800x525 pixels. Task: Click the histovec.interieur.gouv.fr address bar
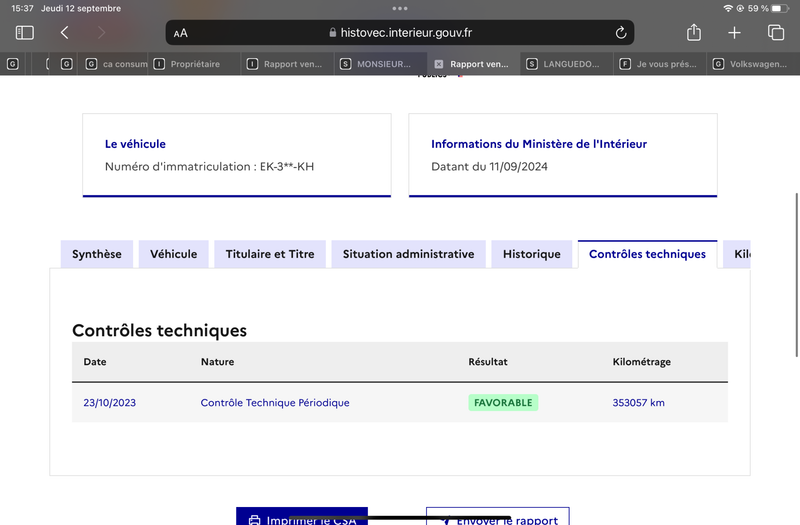(400, 33)
